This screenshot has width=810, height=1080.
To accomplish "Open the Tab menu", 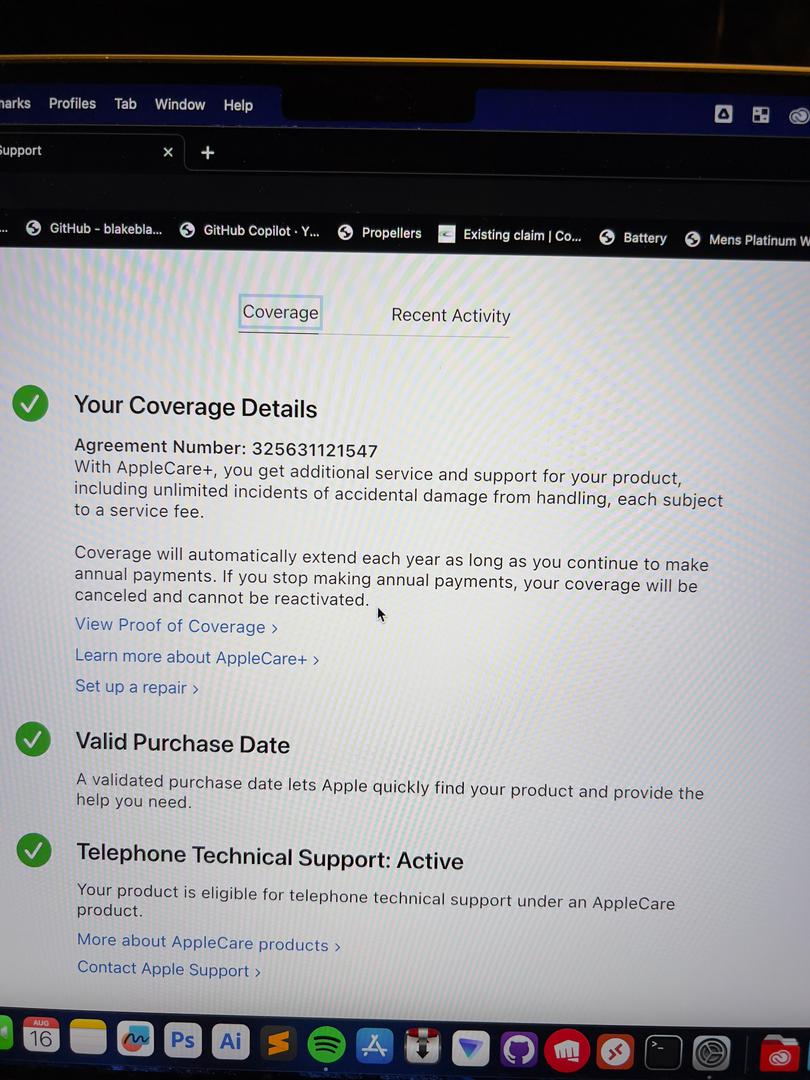I will click(x=125, y=104).
